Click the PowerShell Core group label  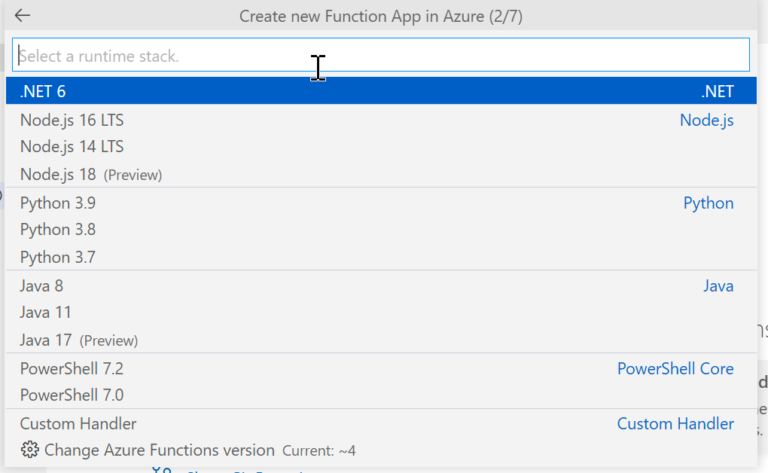pos(675,369)
